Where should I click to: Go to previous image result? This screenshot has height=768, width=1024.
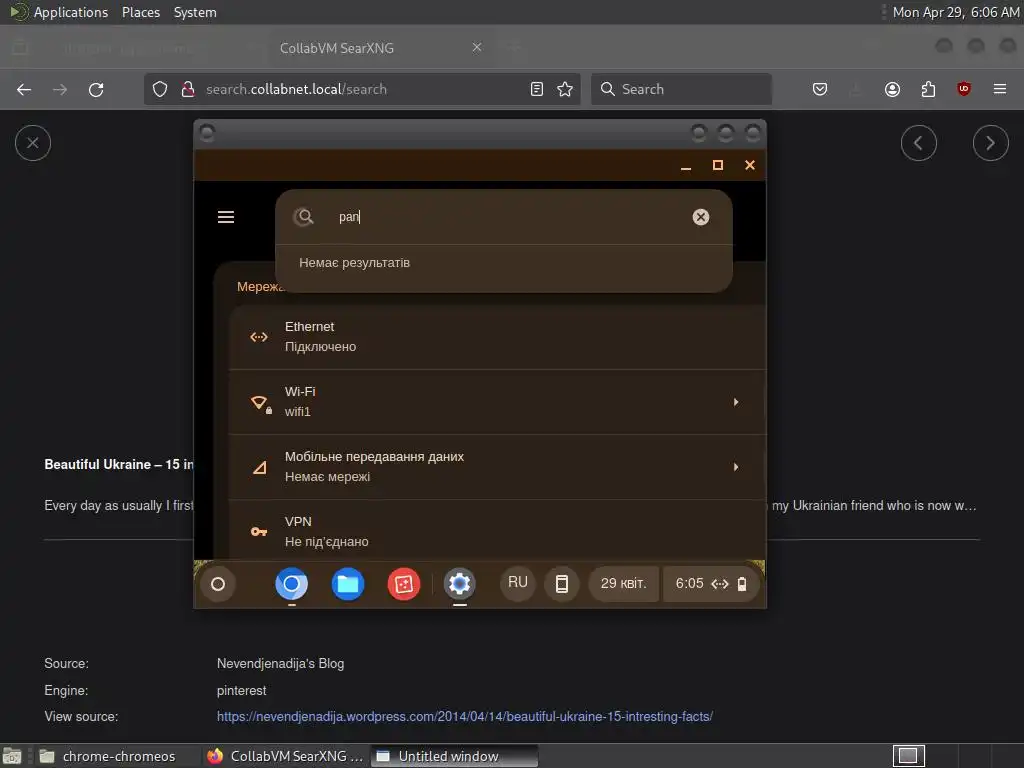919,143
